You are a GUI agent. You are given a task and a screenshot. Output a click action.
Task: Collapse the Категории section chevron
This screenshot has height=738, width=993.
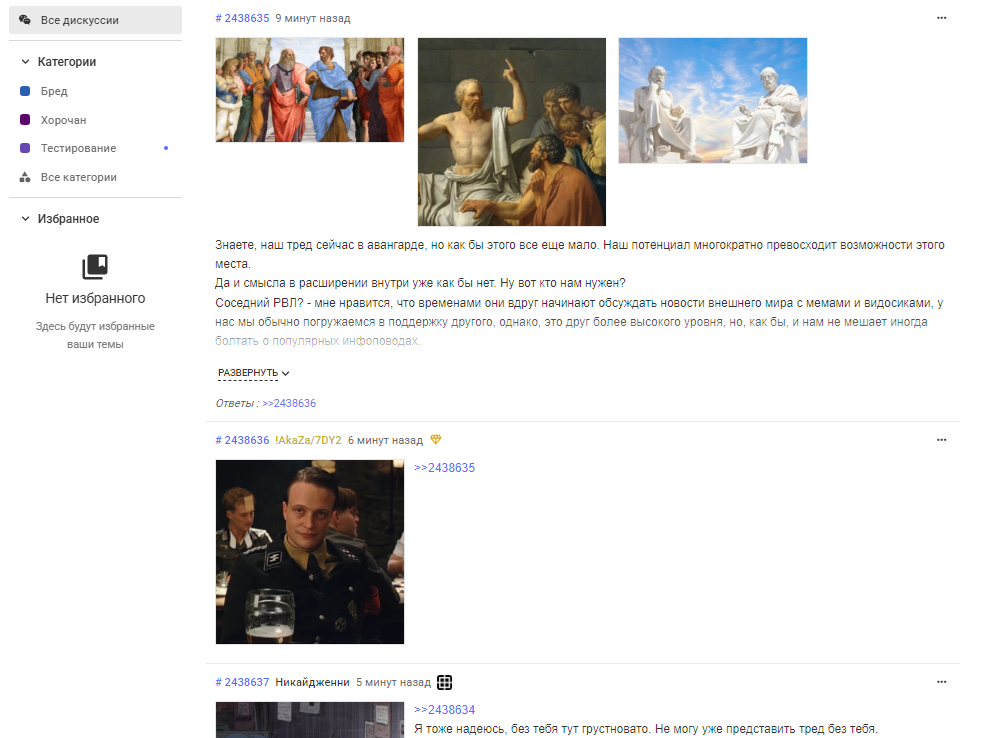tap(25, 61)
